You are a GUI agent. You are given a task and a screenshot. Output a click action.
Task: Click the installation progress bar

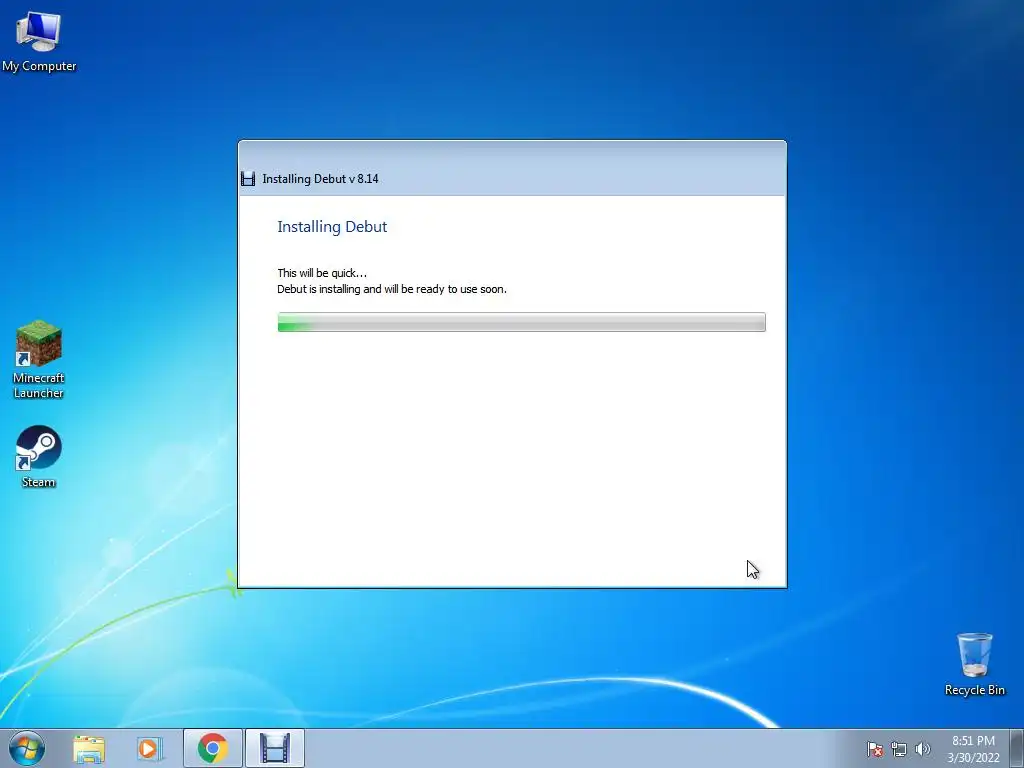(x=521, y=322)
